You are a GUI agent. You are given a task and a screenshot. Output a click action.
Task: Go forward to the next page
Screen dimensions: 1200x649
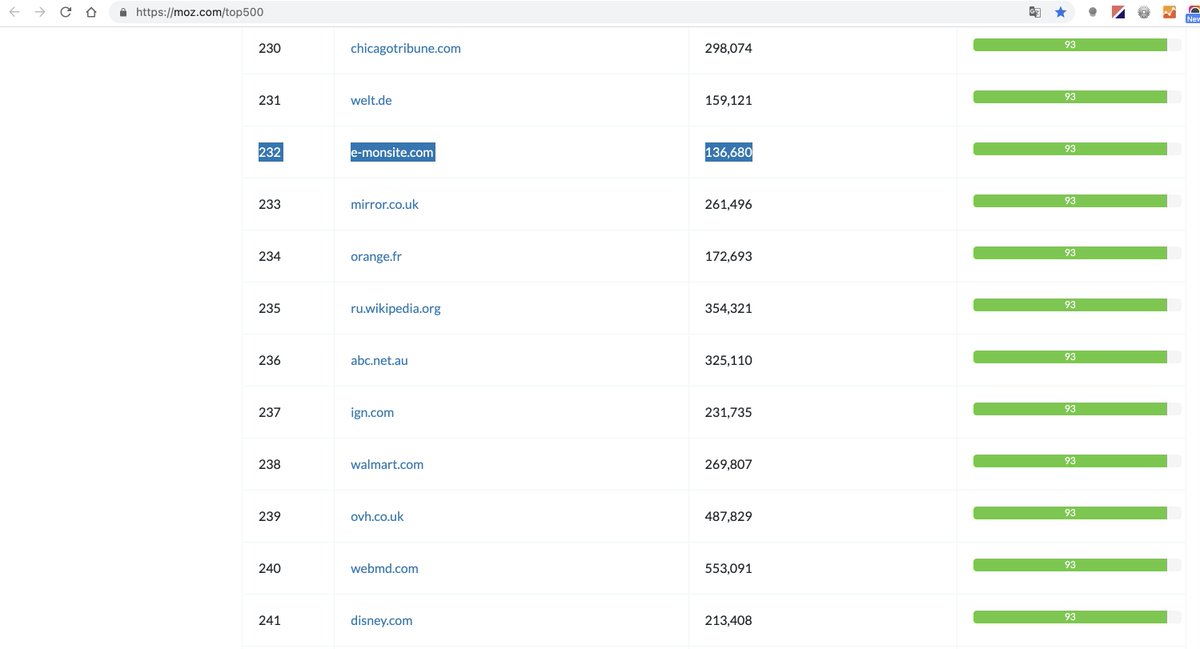[40, 11]
